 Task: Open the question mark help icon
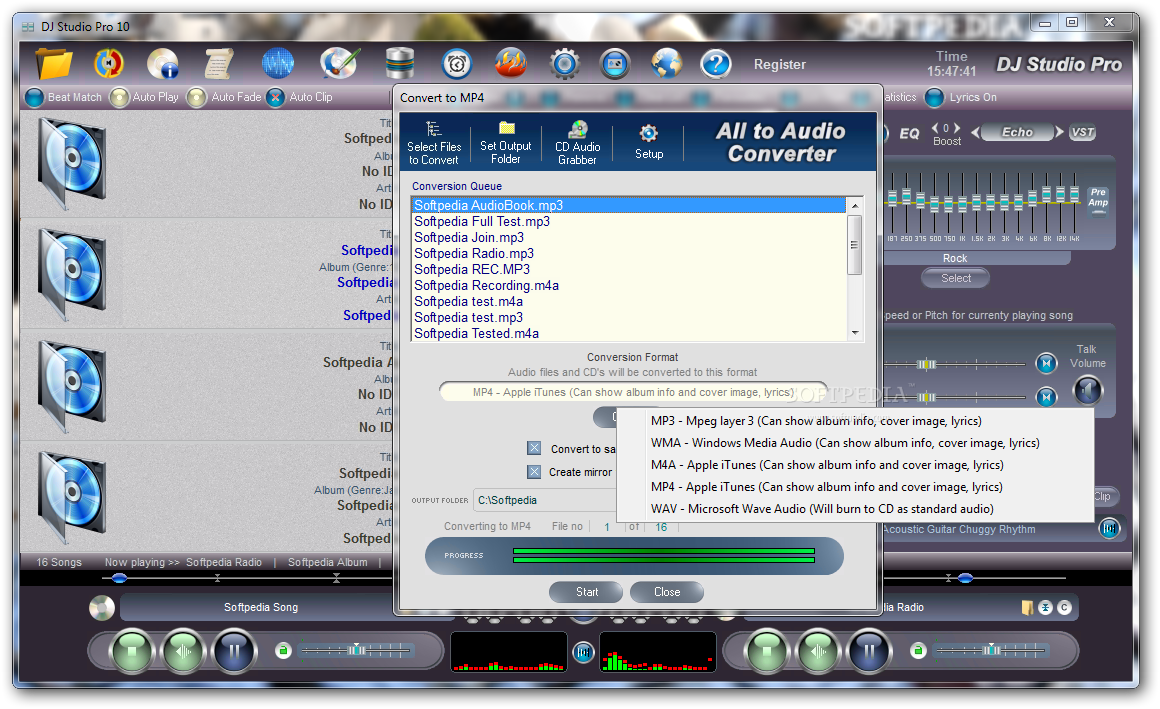pos(716,64)
